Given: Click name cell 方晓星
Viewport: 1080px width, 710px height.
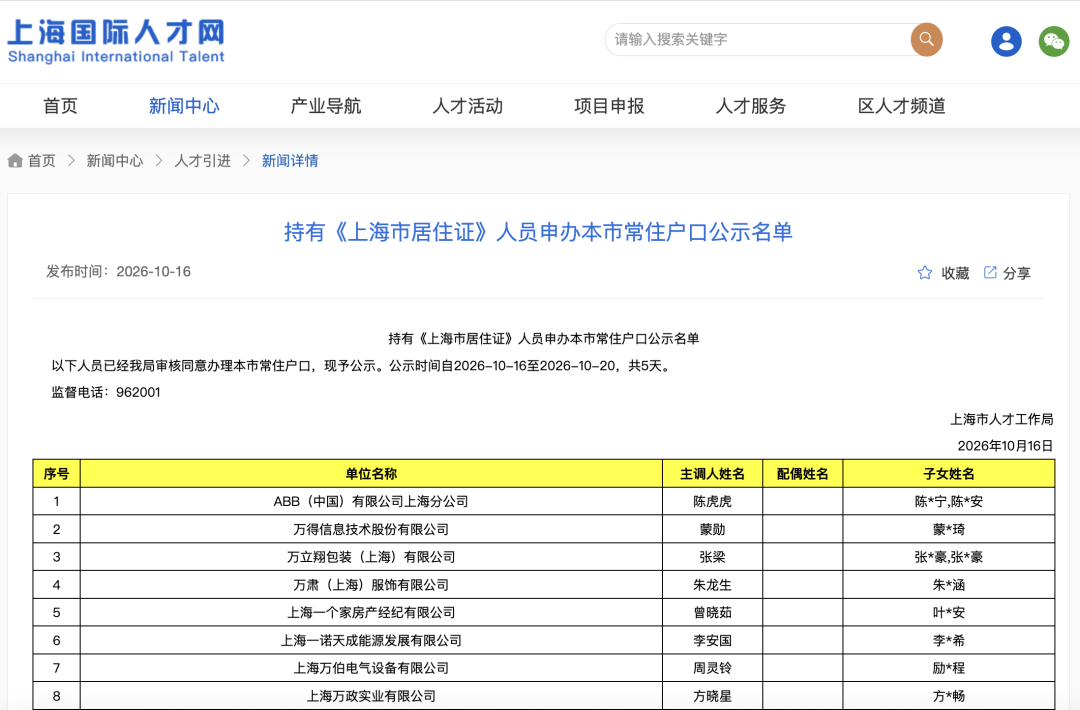Looking at the screenshot, I should (x=712, y=696).
